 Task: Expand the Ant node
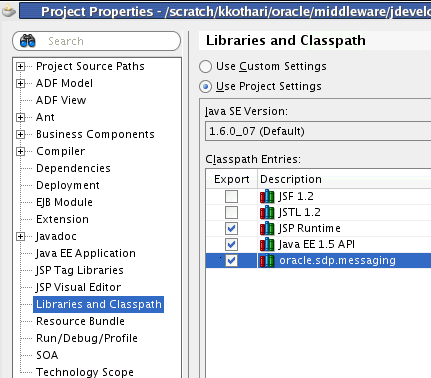(20, 117)
